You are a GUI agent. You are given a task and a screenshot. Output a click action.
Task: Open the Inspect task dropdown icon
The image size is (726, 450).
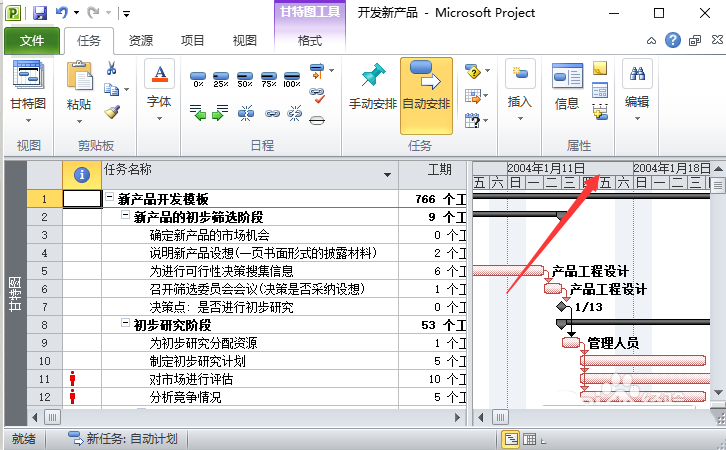(x=477, y=71)
